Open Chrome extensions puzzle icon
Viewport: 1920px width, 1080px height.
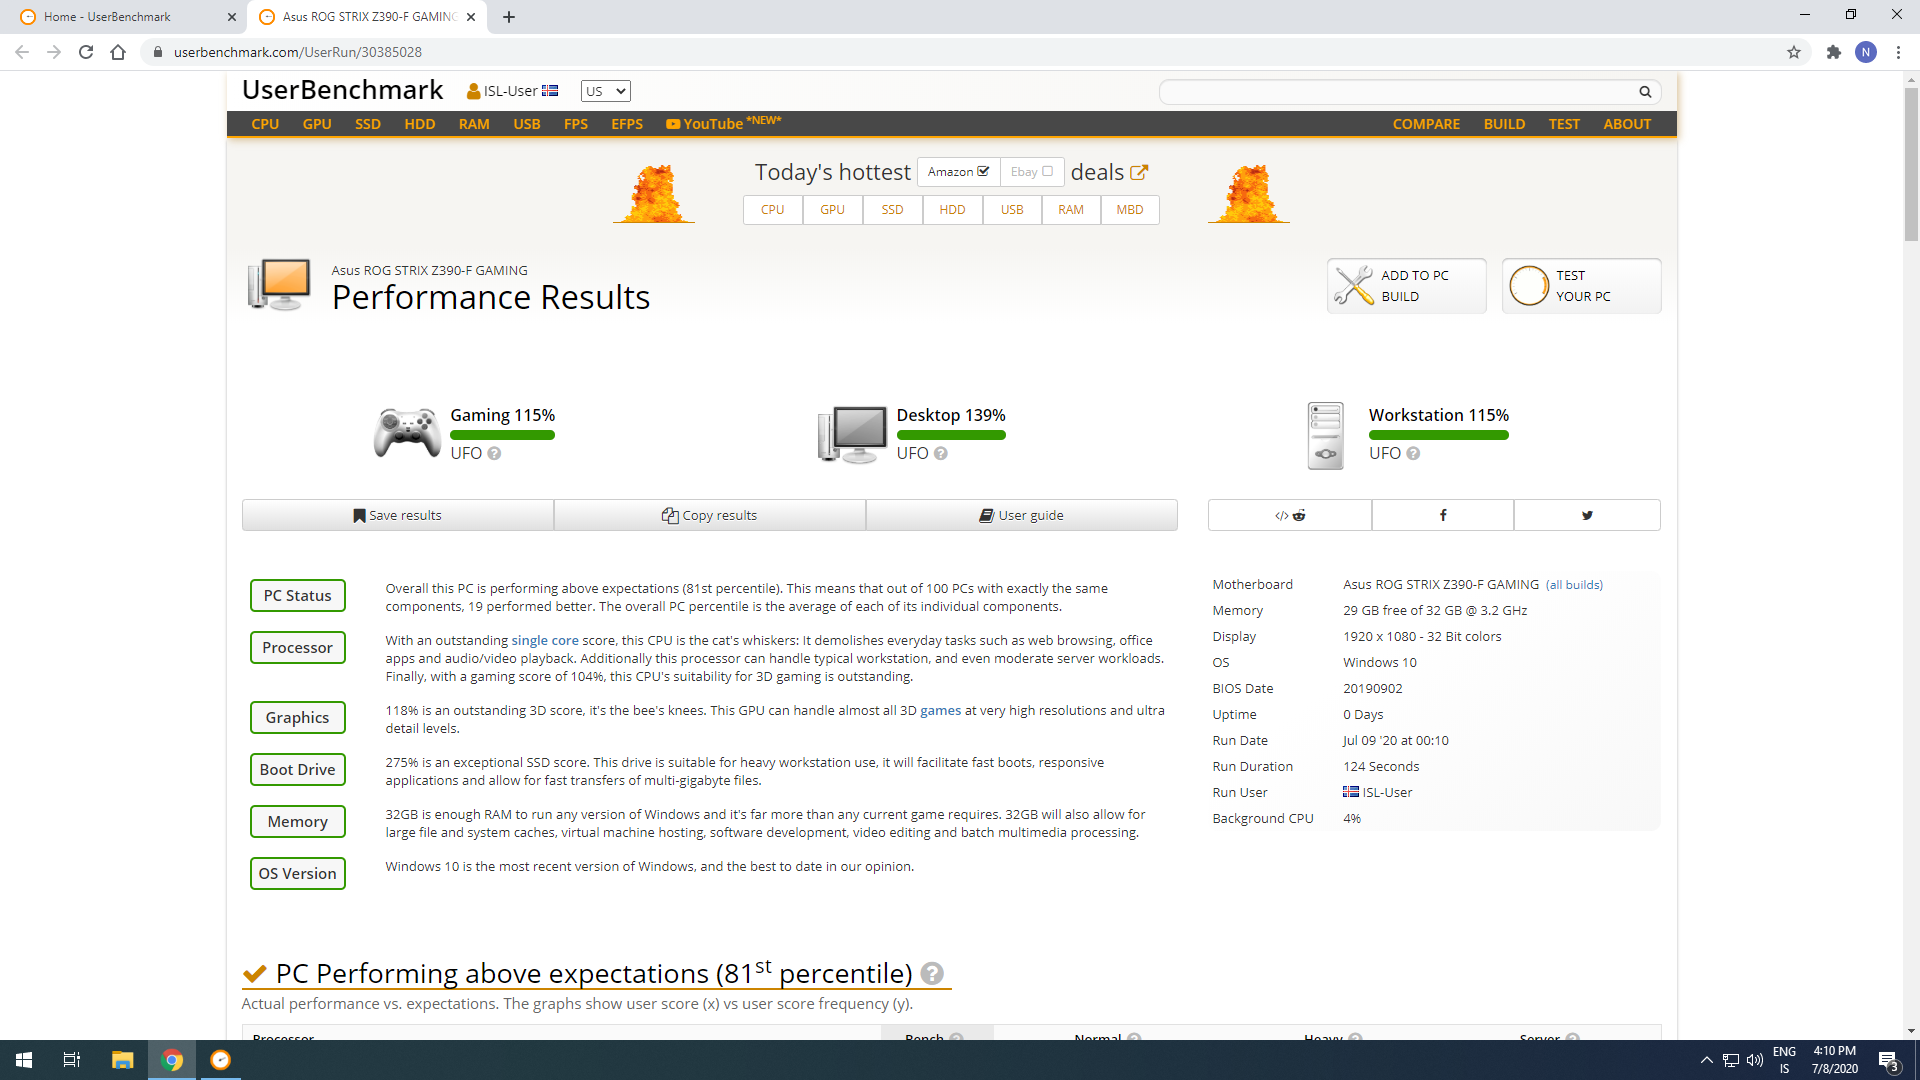tap(1833, 52)
